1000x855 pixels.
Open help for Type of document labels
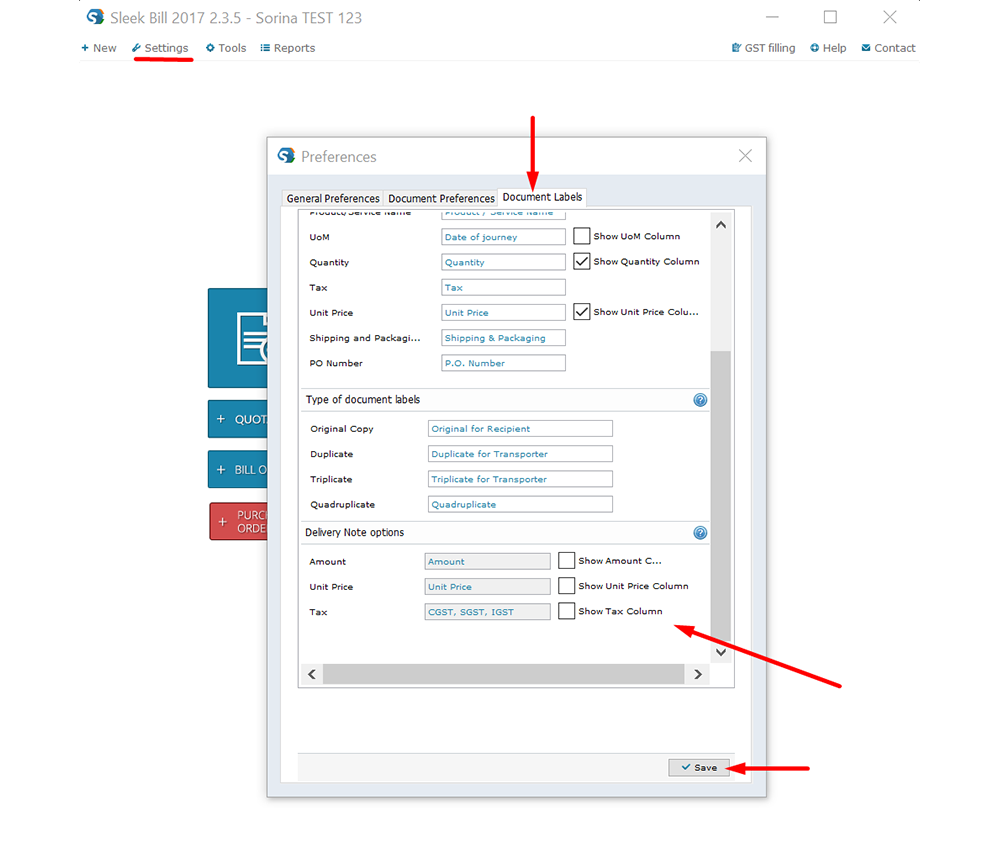700,400
